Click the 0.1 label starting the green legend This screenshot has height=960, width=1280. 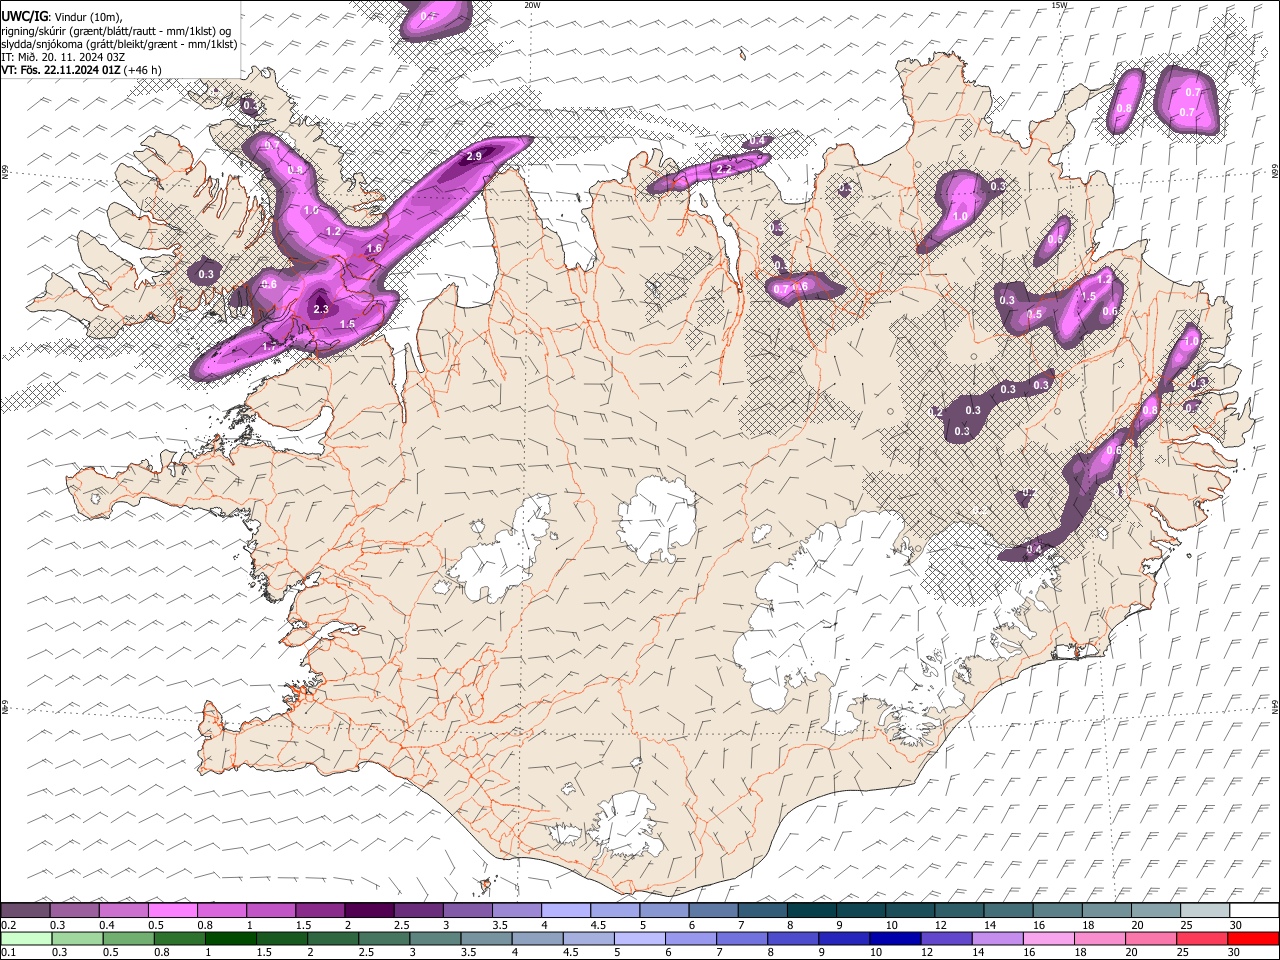pos(7,953)
